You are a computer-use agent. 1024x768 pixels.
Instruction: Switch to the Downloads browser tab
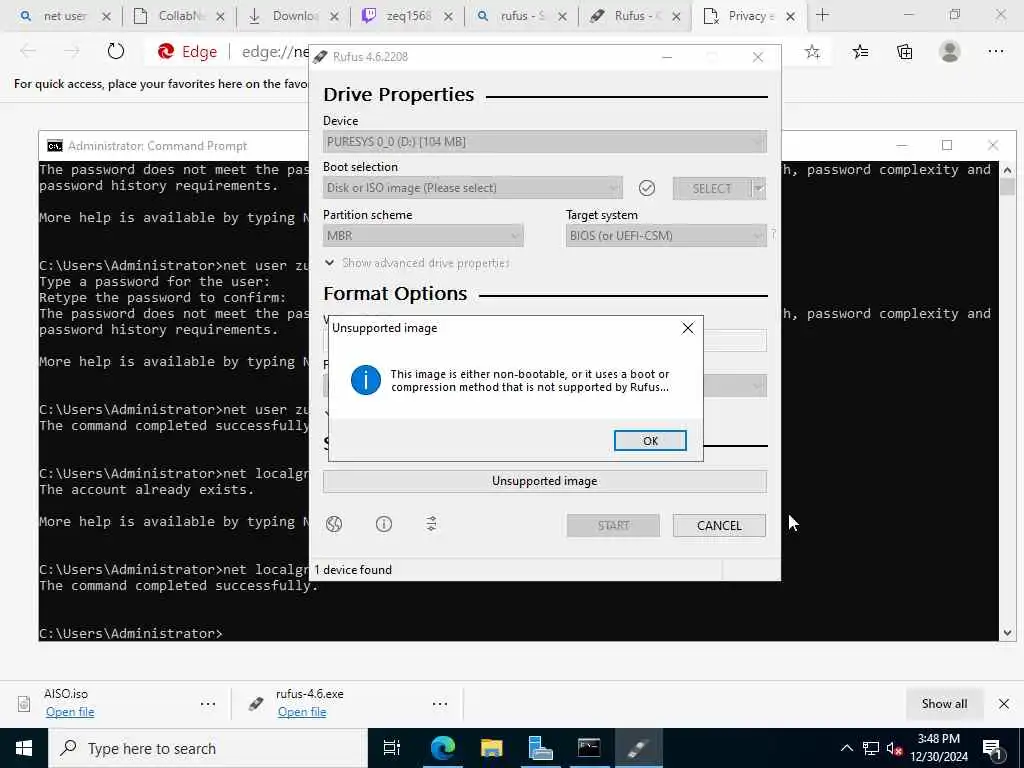click(293, 16)
